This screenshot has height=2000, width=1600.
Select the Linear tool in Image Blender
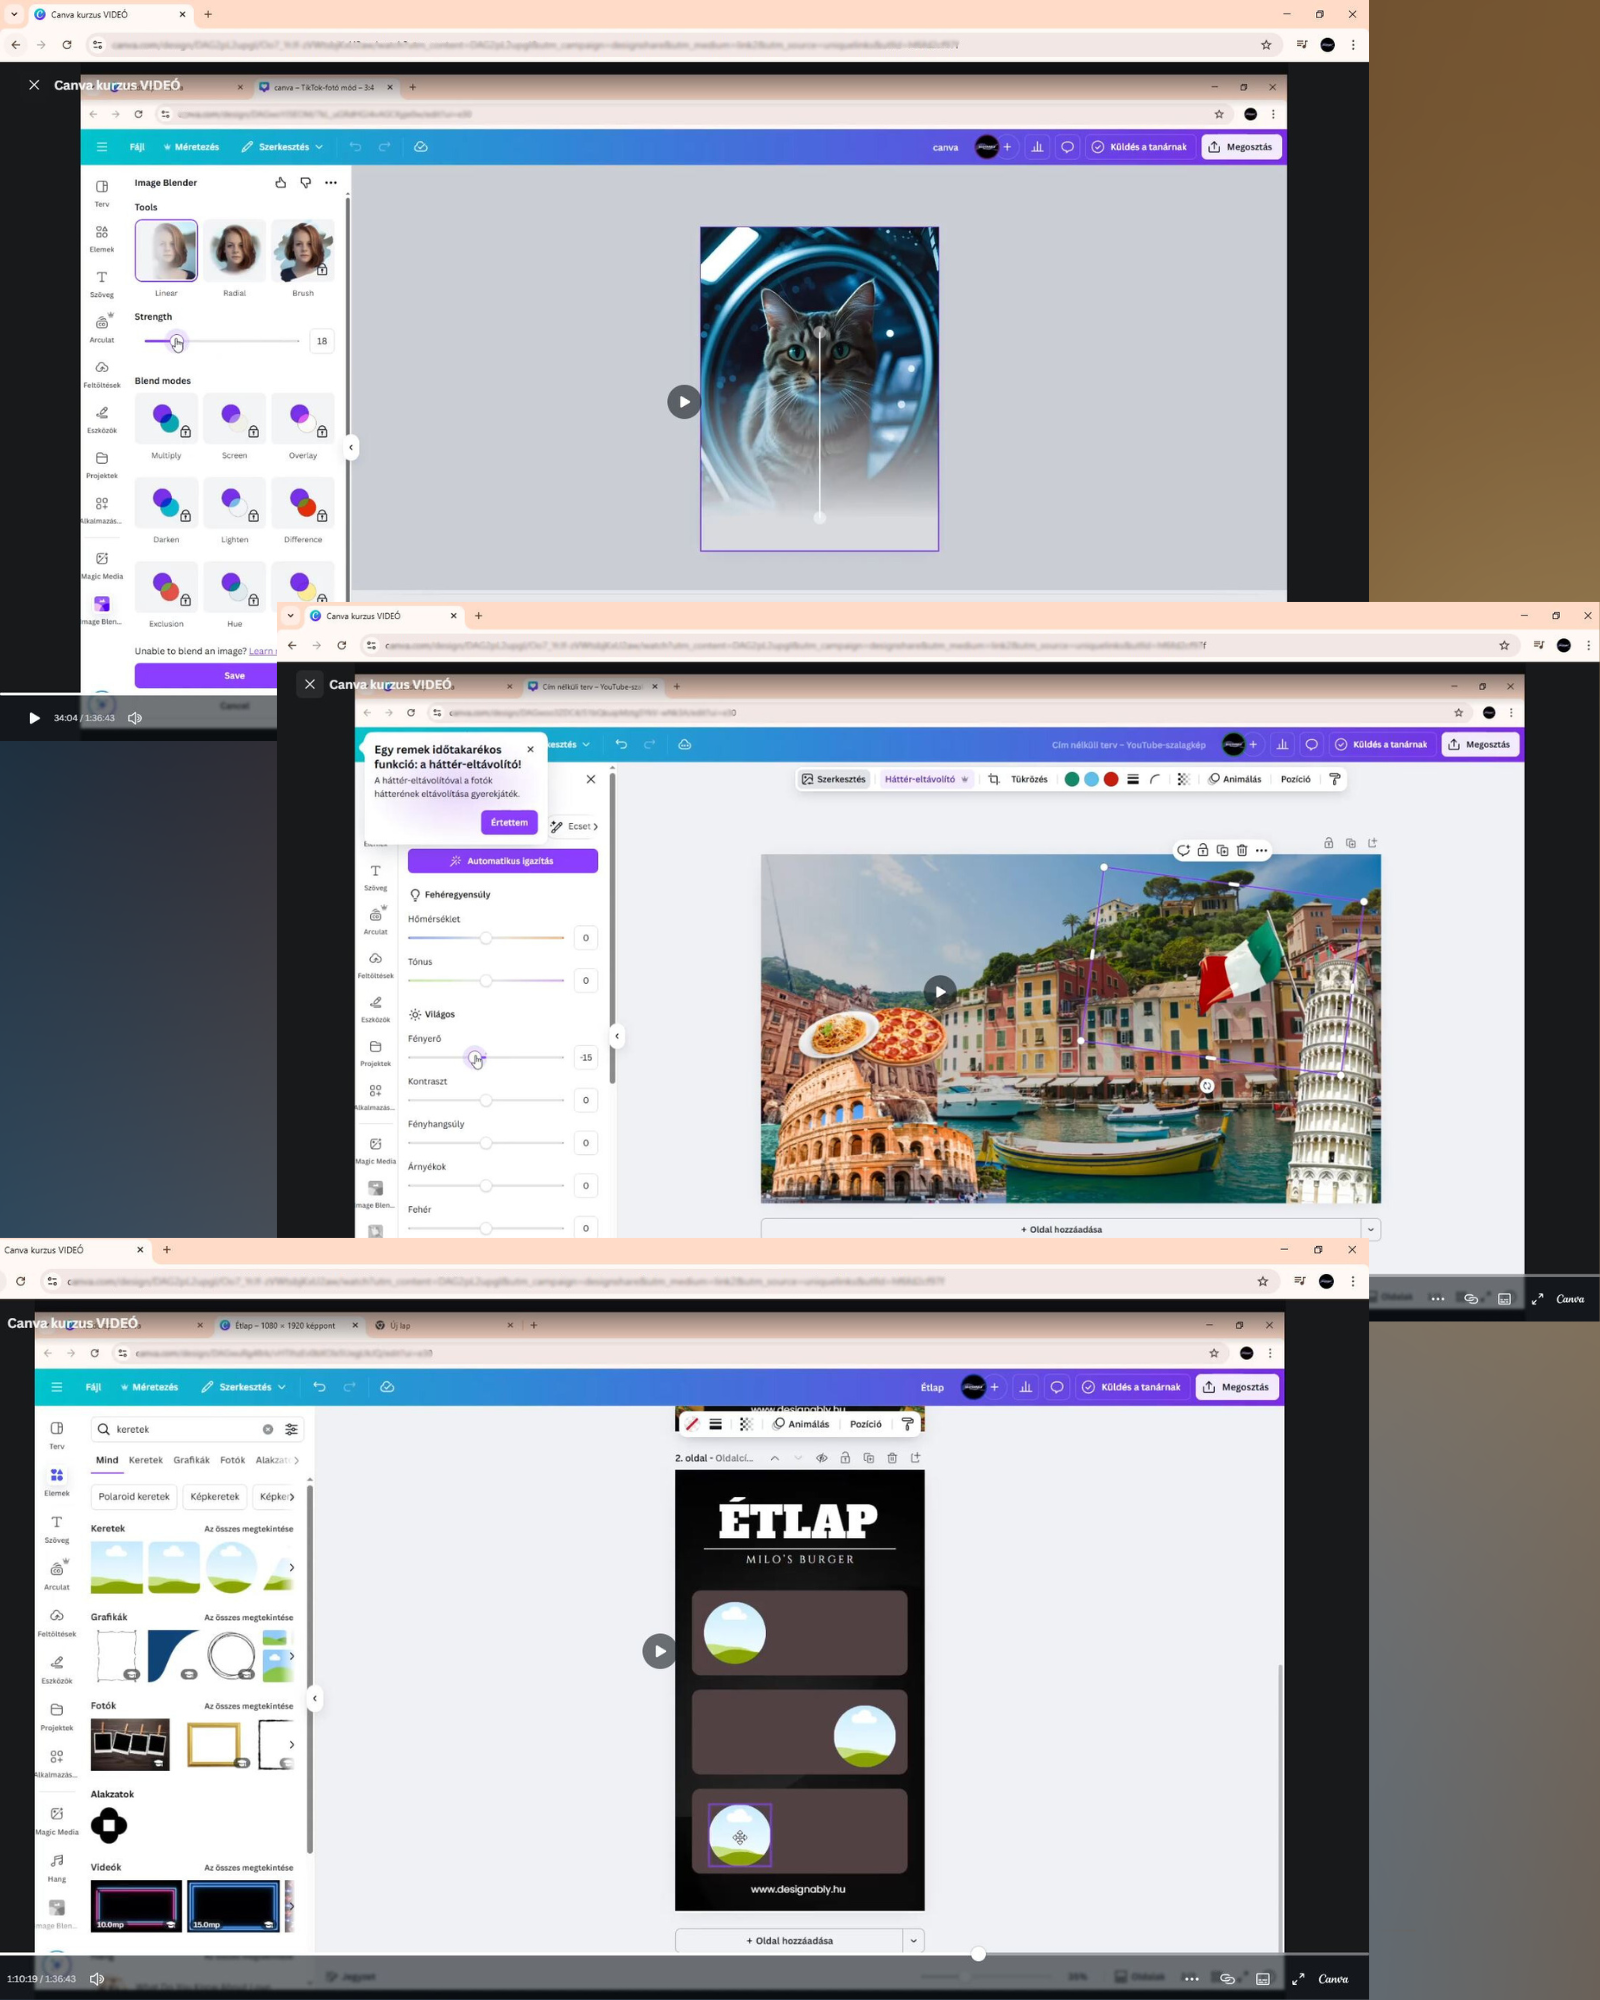pos(166,251)
